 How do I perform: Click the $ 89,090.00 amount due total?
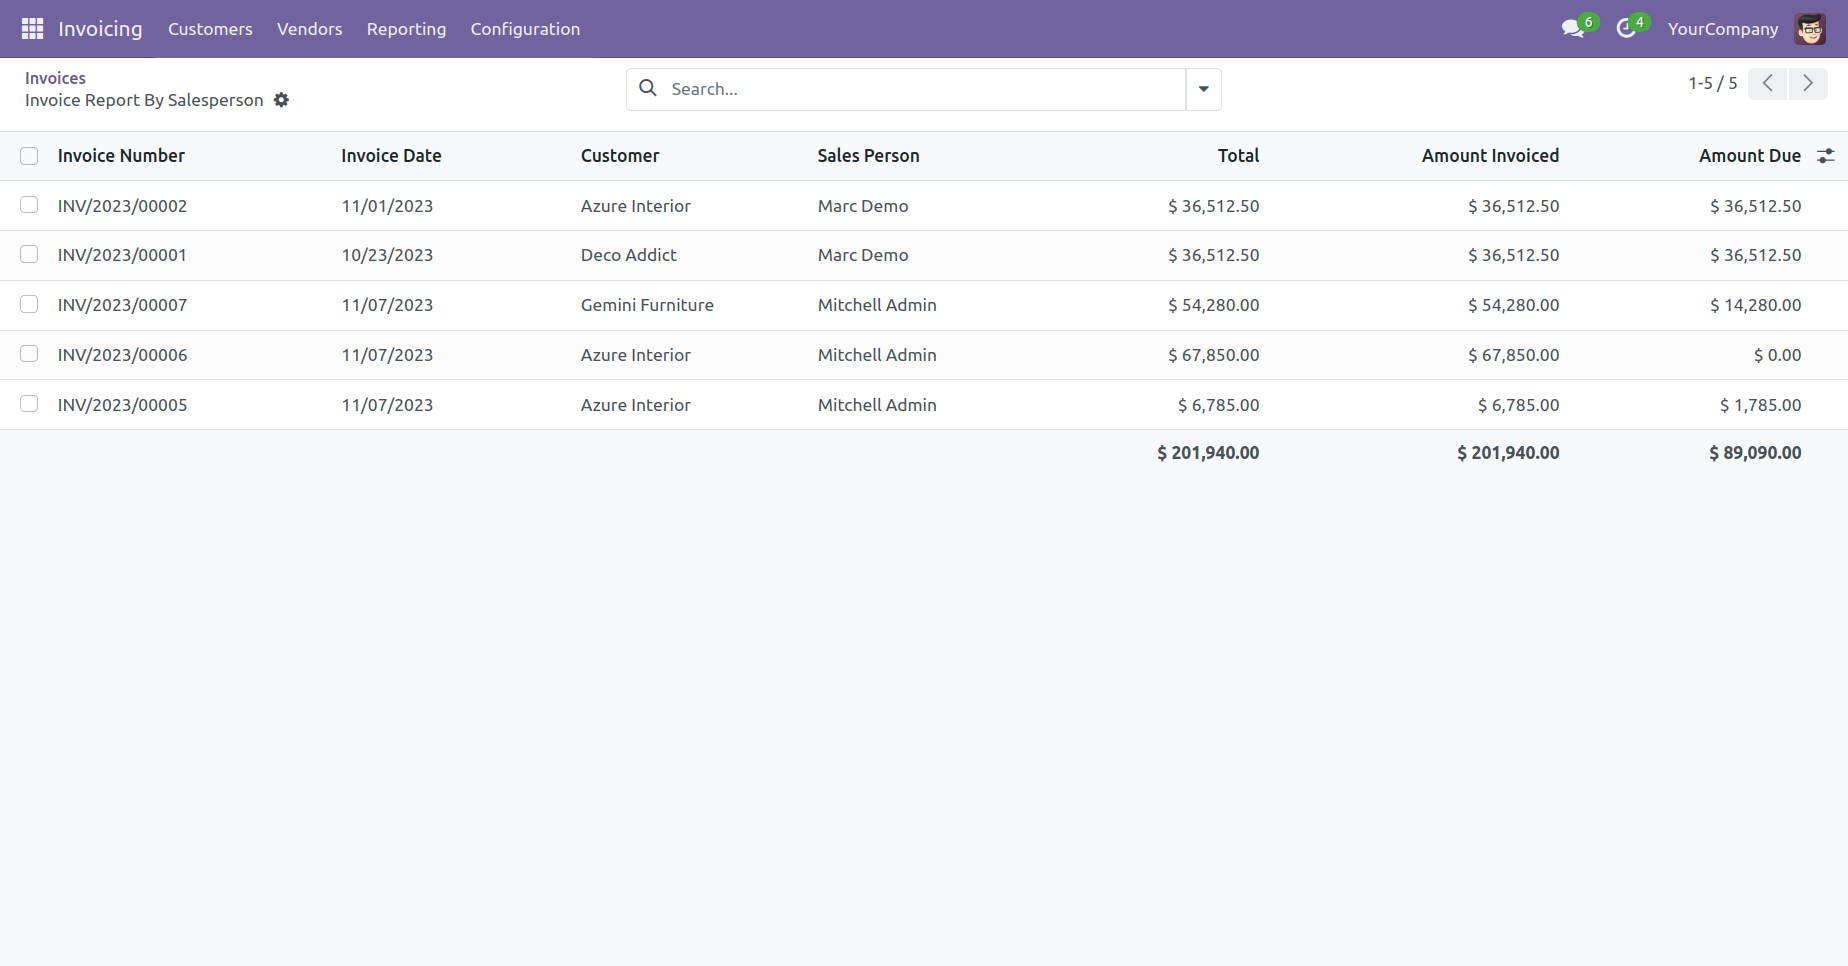[1755, 453]
